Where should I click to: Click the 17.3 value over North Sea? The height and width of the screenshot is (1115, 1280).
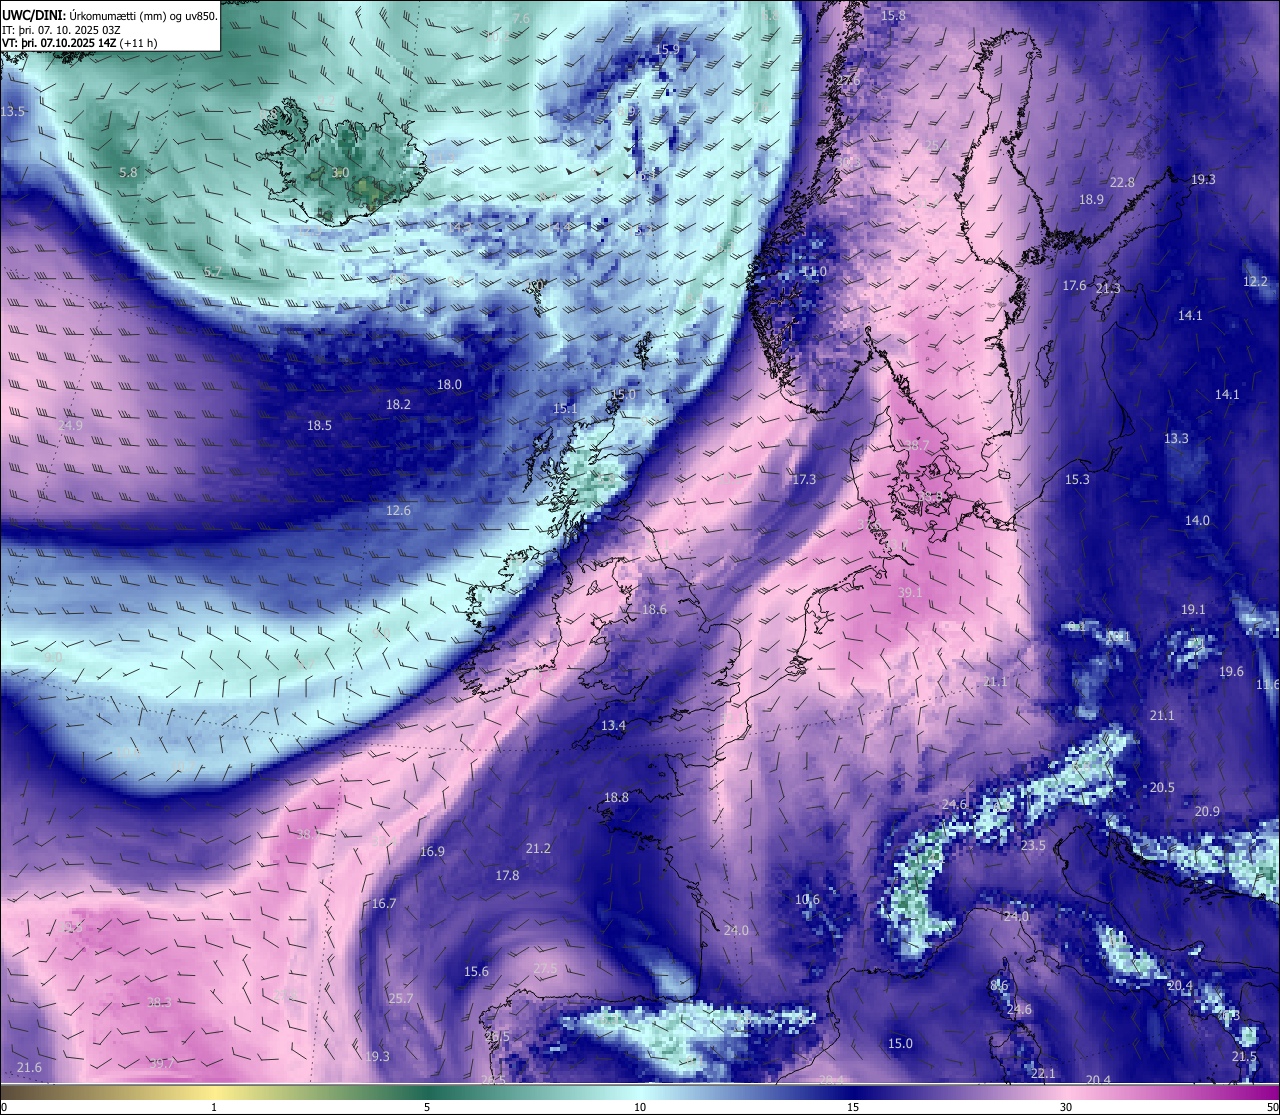click(804, 480)
